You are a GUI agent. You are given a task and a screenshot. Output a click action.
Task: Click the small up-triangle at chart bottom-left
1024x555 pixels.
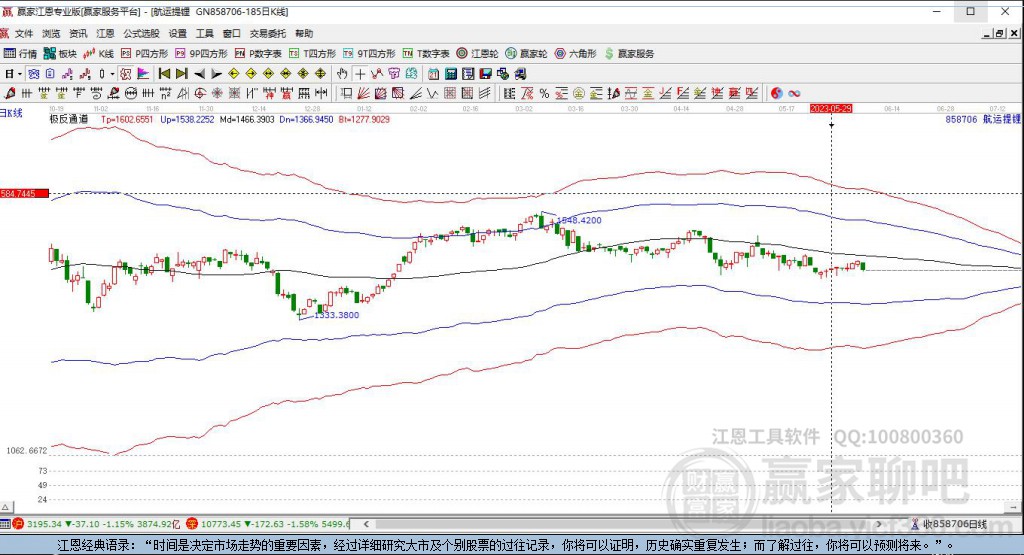[x=6, y=507]
